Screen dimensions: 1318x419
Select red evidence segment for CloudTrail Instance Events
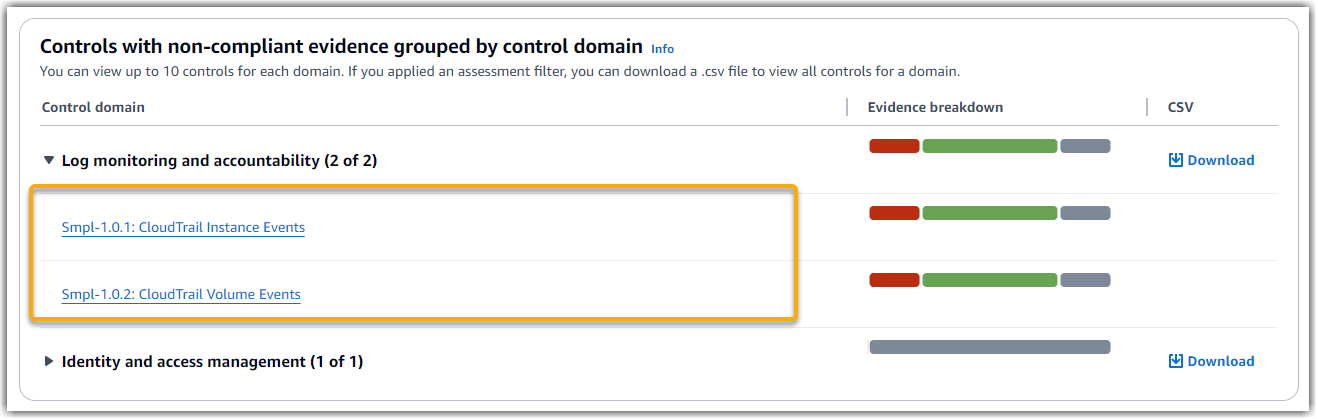pyautogui.click(x=894, y=213)
